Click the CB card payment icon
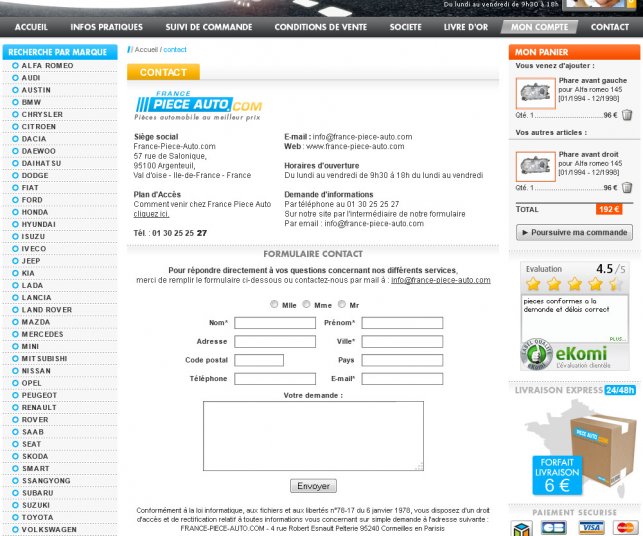The image size is (643, 536). coord(553,527)
